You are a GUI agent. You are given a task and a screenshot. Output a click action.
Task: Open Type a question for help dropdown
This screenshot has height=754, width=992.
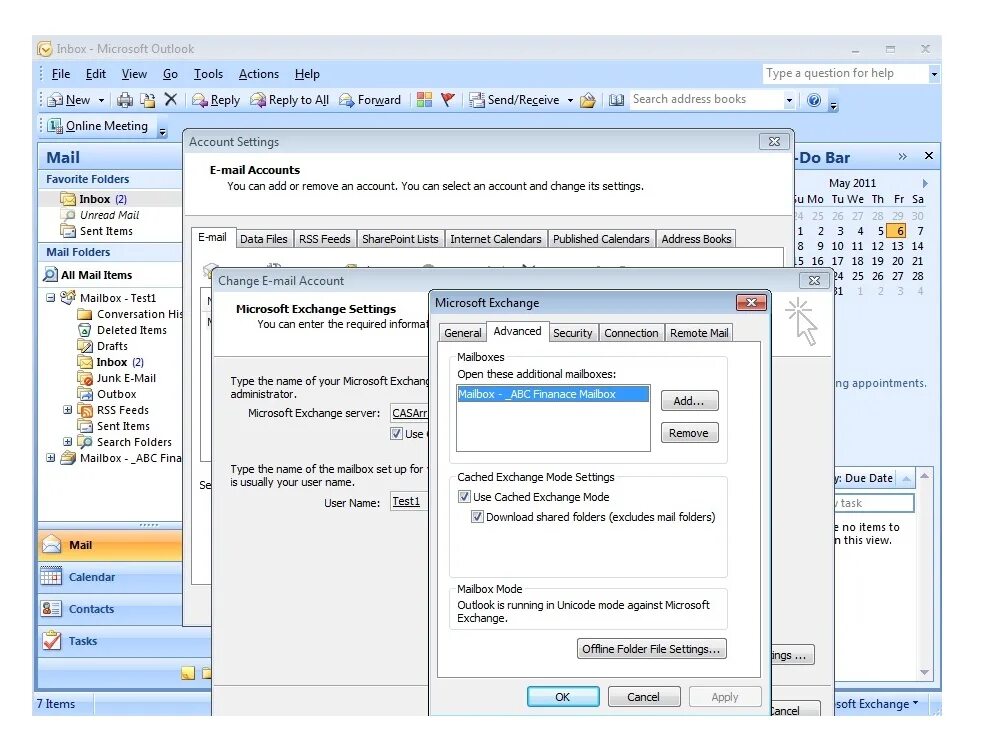934,74
